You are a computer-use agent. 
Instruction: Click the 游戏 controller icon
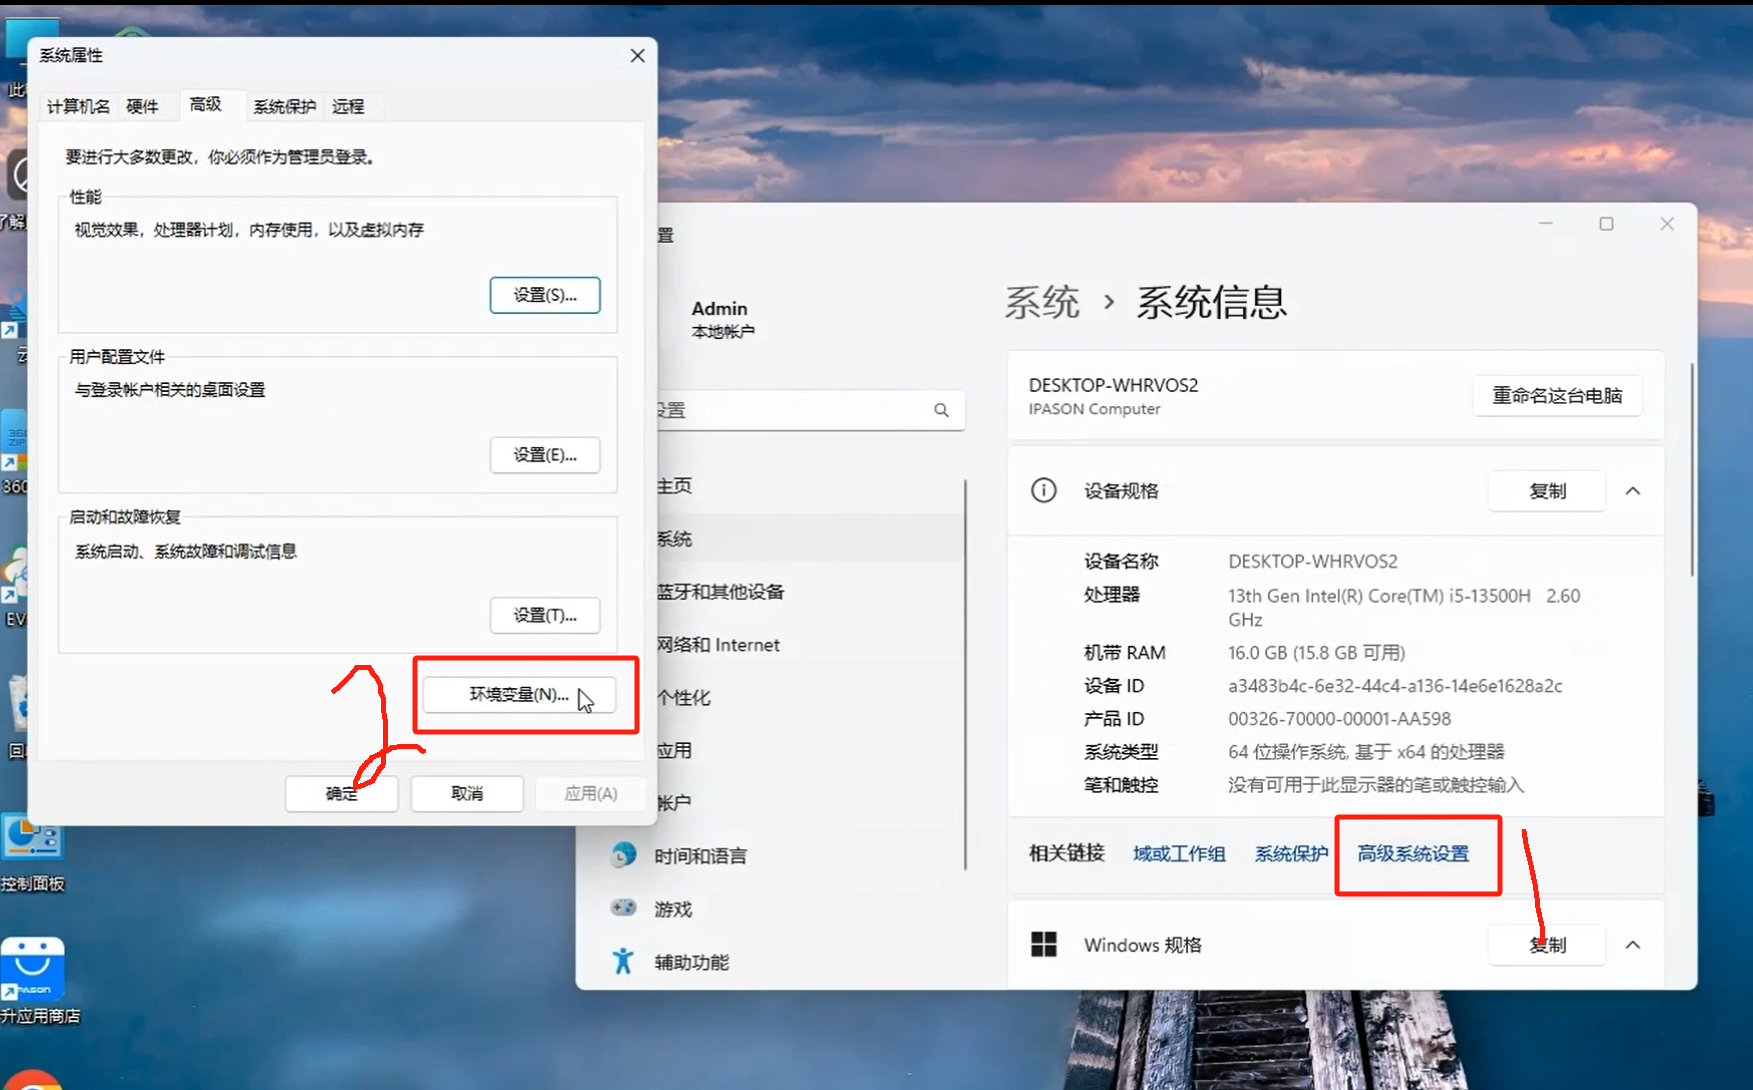tap(623, 908)
